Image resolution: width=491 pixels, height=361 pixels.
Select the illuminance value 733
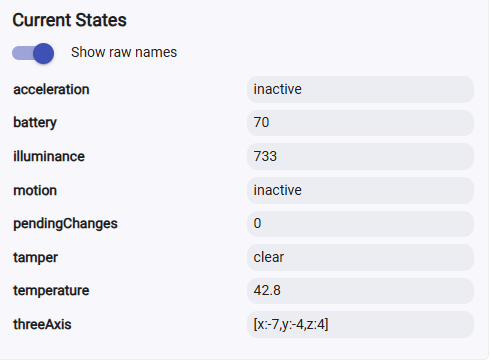click(360, 156)
